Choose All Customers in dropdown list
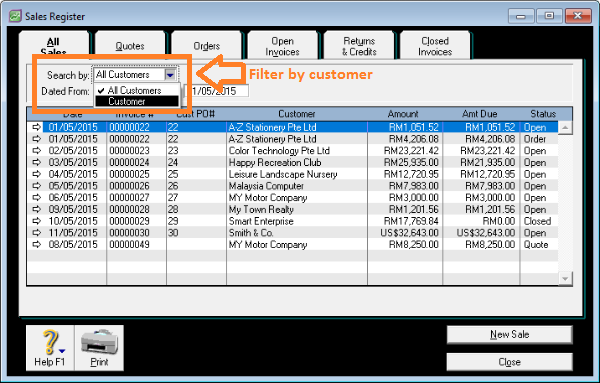 click(137, 90)
